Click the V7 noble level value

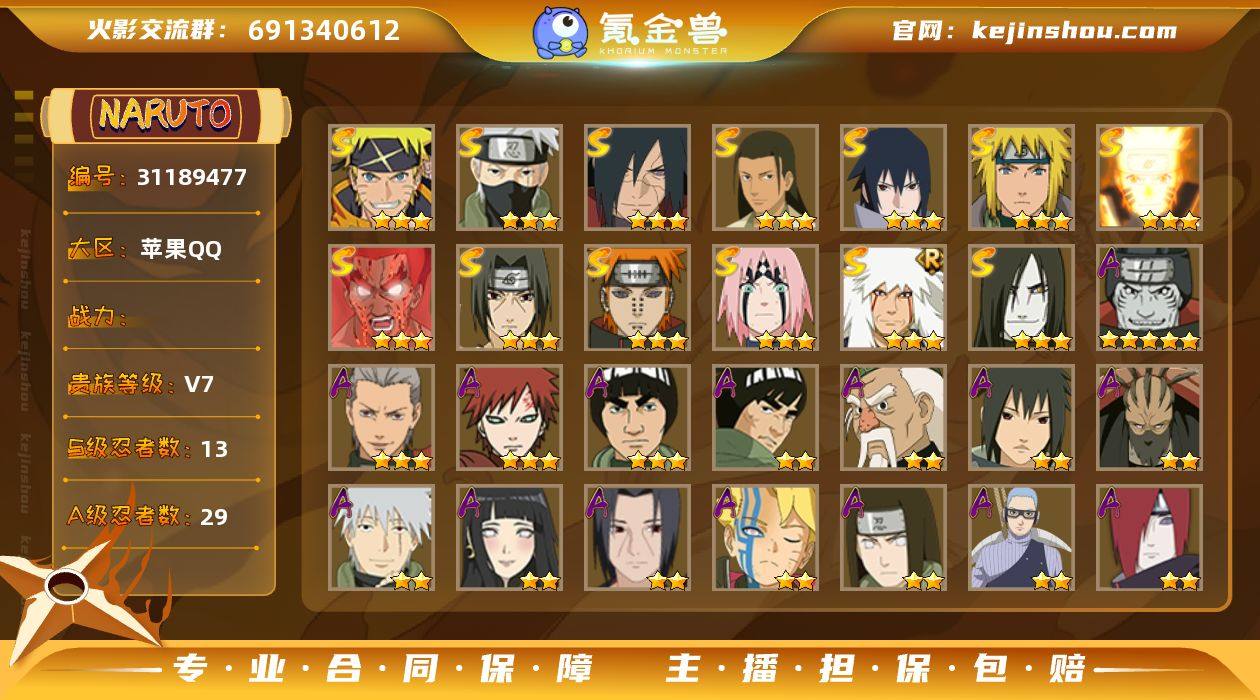click(x=199, y=384)
